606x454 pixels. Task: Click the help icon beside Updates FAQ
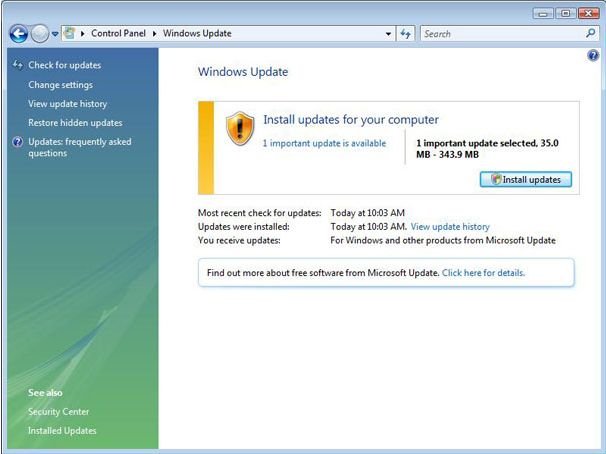tap(17, 142)
